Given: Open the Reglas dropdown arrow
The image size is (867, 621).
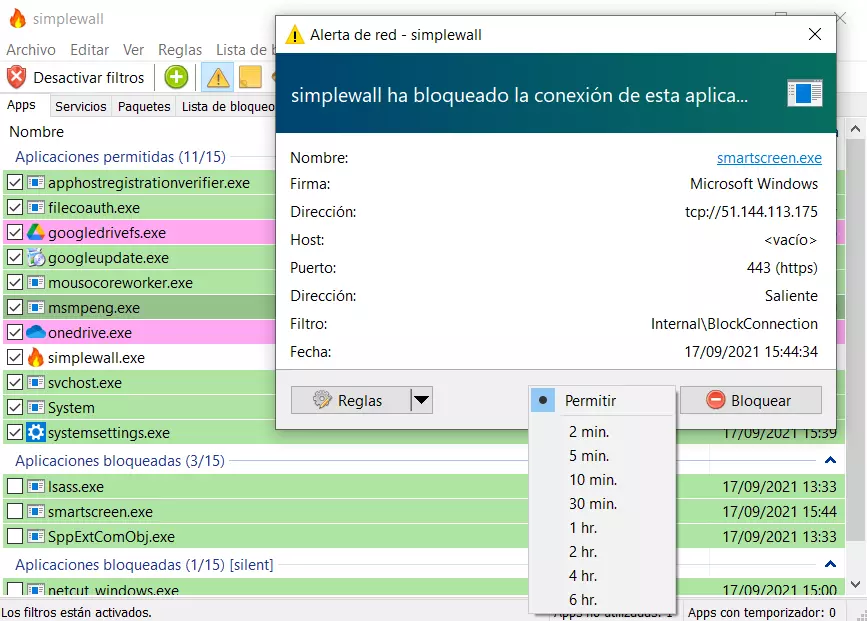Looking at the screenshot, I should [x=421, y=400].
